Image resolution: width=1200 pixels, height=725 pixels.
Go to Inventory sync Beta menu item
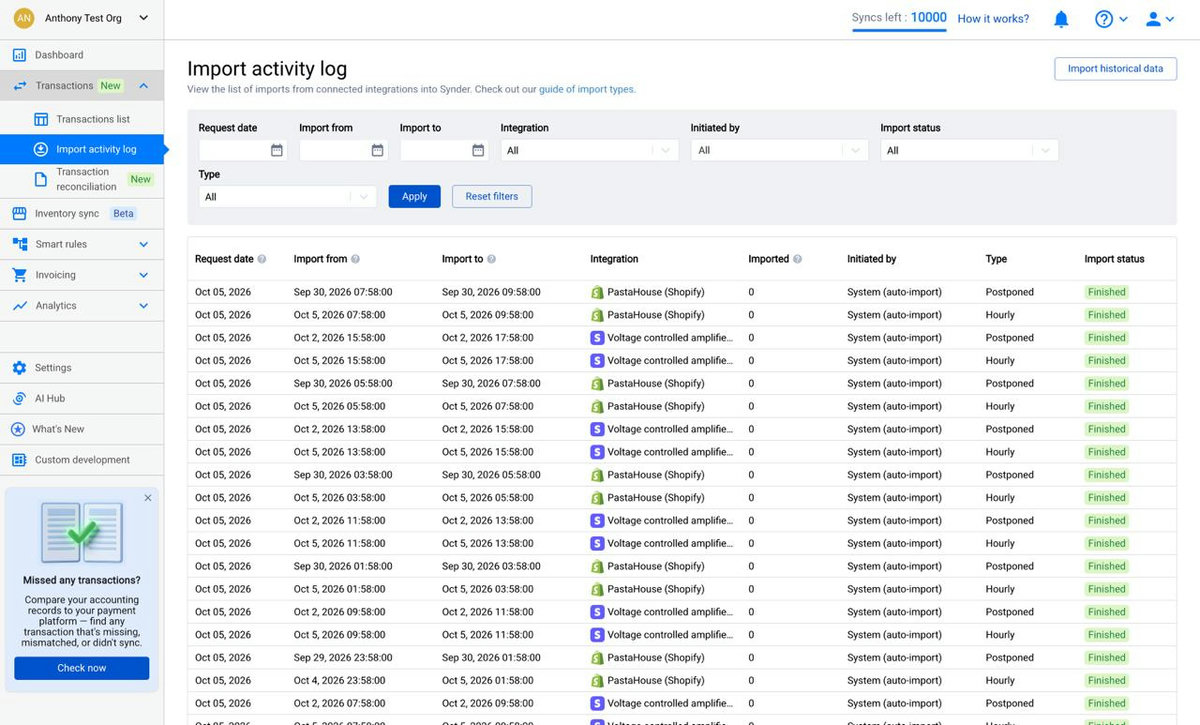[x=82, y=213]
